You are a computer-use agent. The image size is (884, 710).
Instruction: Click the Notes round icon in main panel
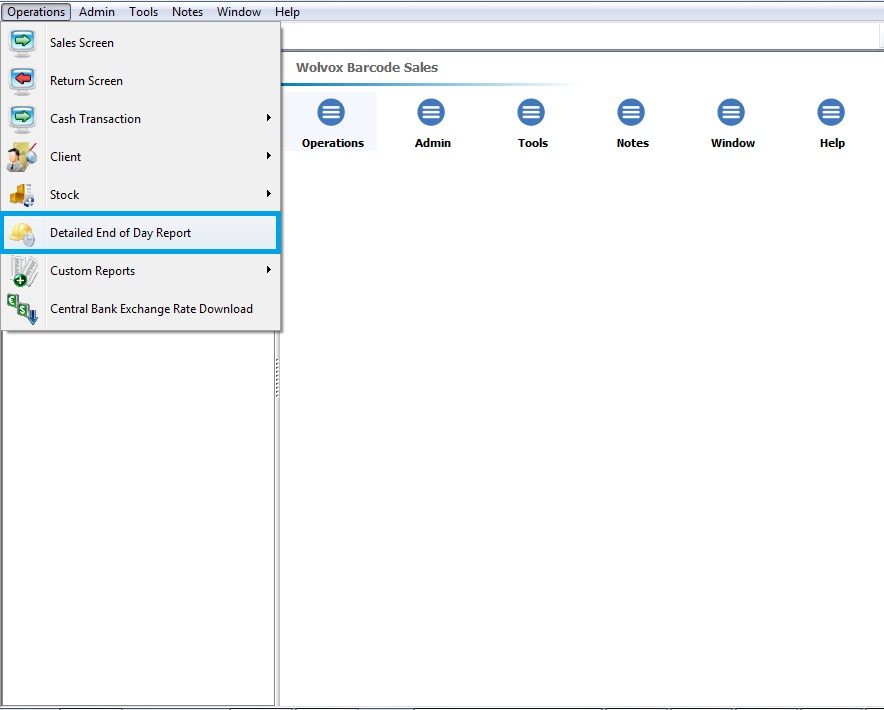pos(631,112)
